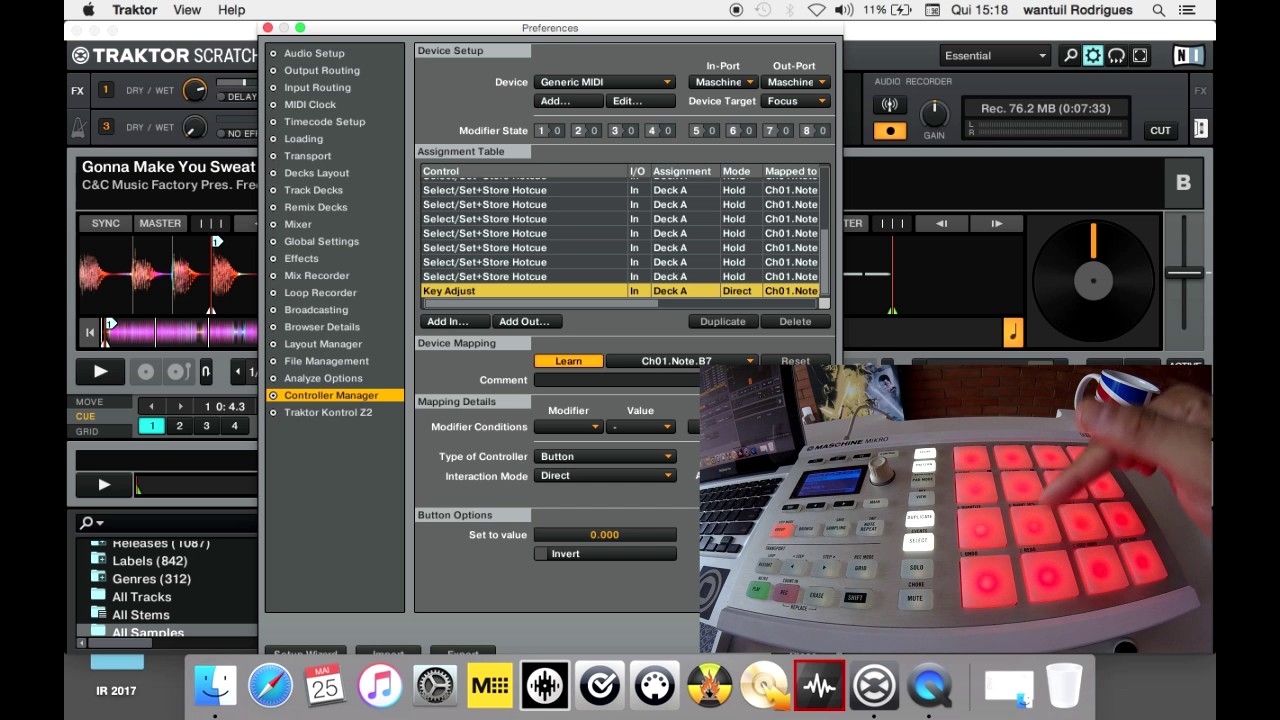Toggle the headphones cruise mode icon
Image resolution: width=1280 pixels, height=720 pixels.
(1116, 56)
